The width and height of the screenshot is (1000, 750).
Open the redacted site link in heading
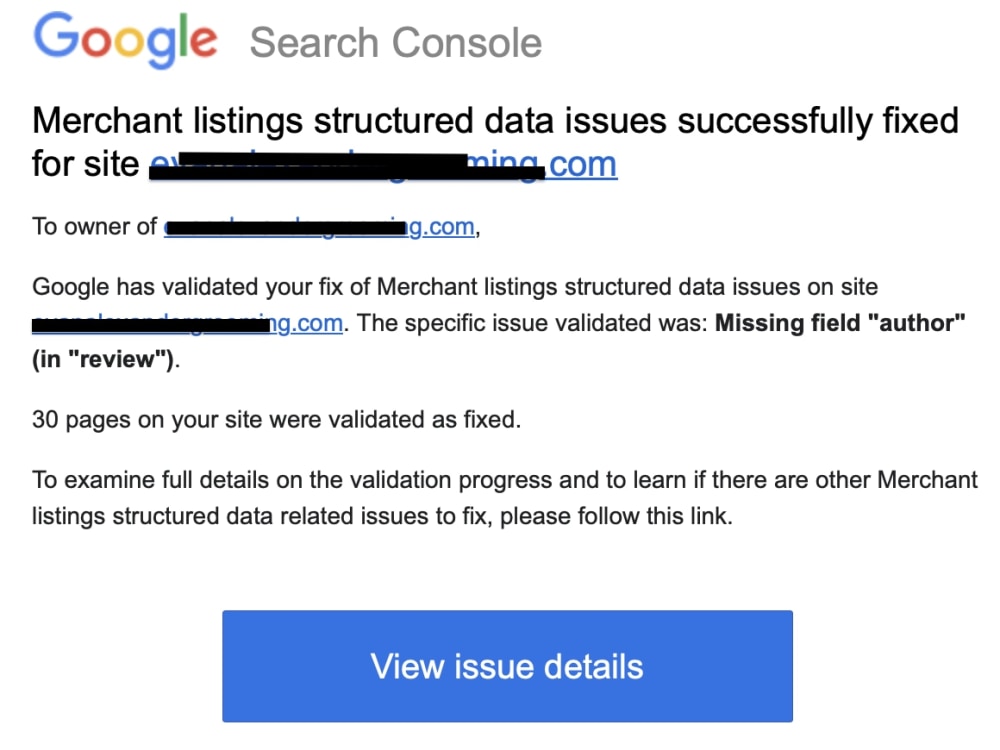383,165
